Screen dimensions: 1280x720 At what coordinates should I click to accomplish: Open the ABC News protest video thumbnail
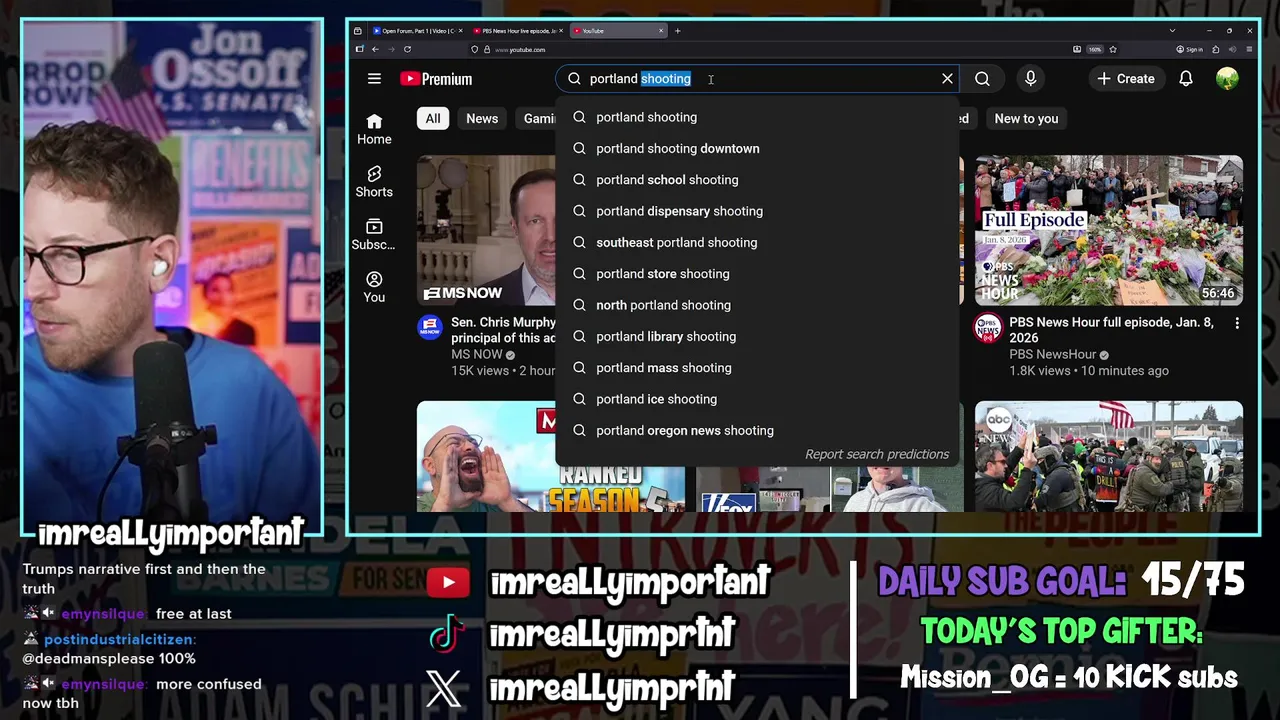1109,456
